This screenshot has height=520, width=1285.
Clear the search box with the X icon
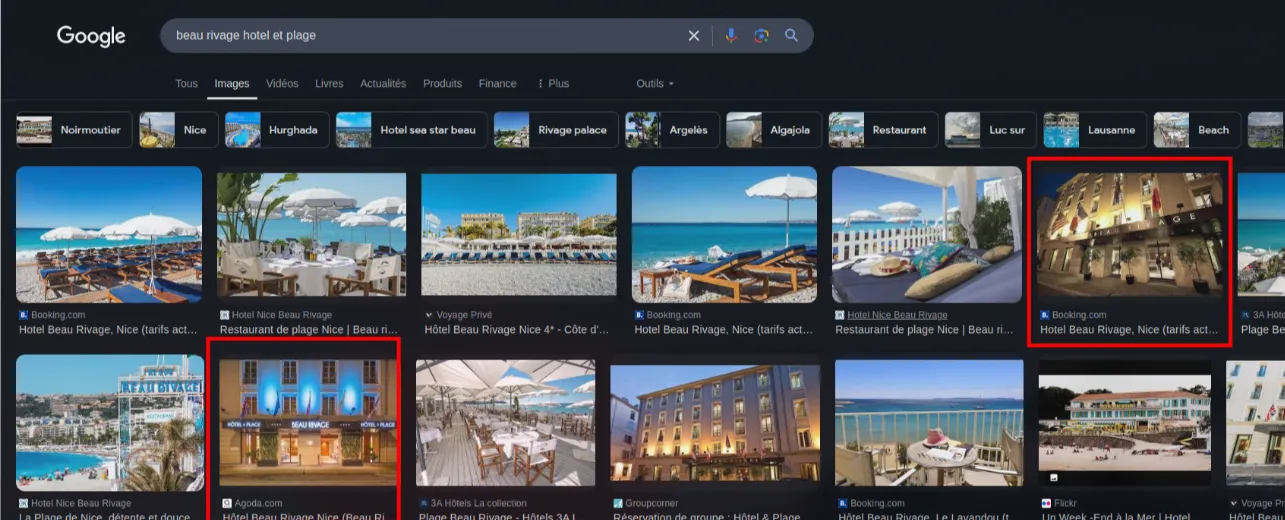click(x=694, y=36)
